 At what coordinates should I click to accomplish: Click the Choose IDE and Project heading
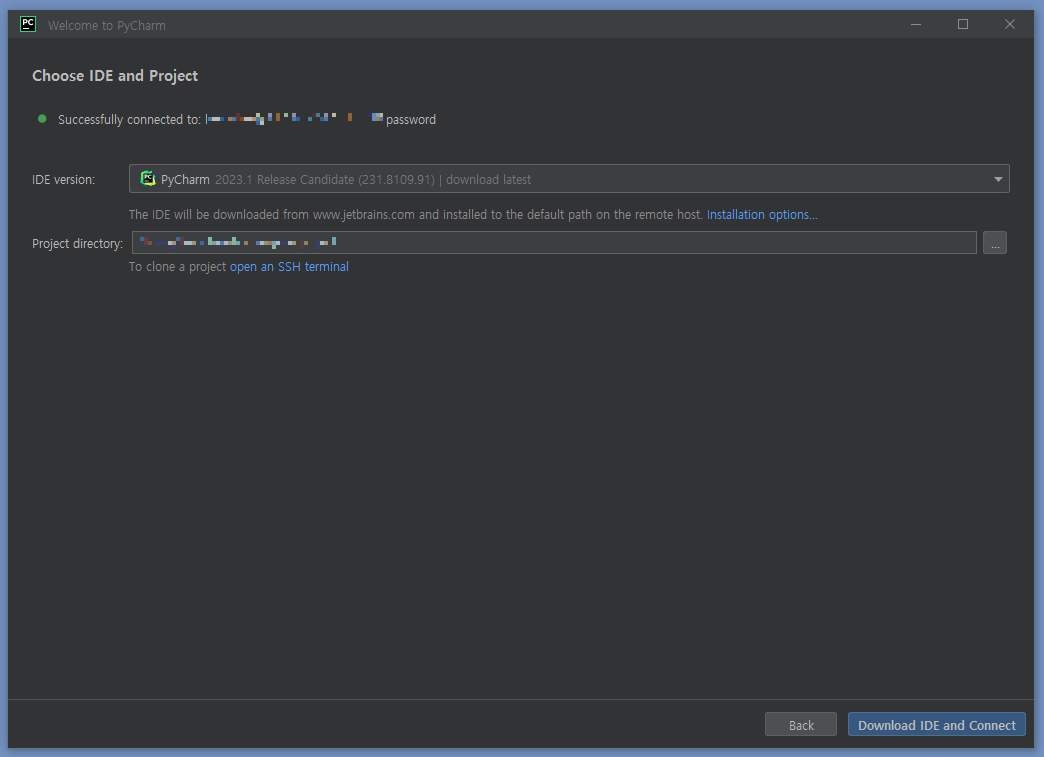(x=115, y=76)
